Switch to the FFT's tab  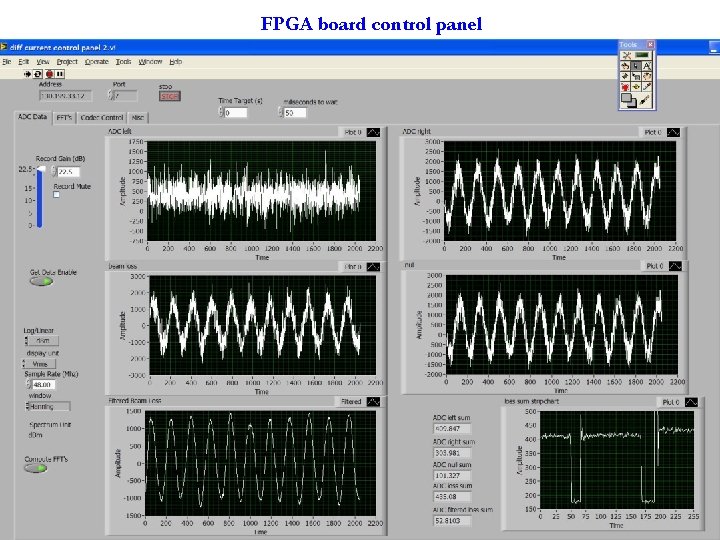tap(64, 118)
